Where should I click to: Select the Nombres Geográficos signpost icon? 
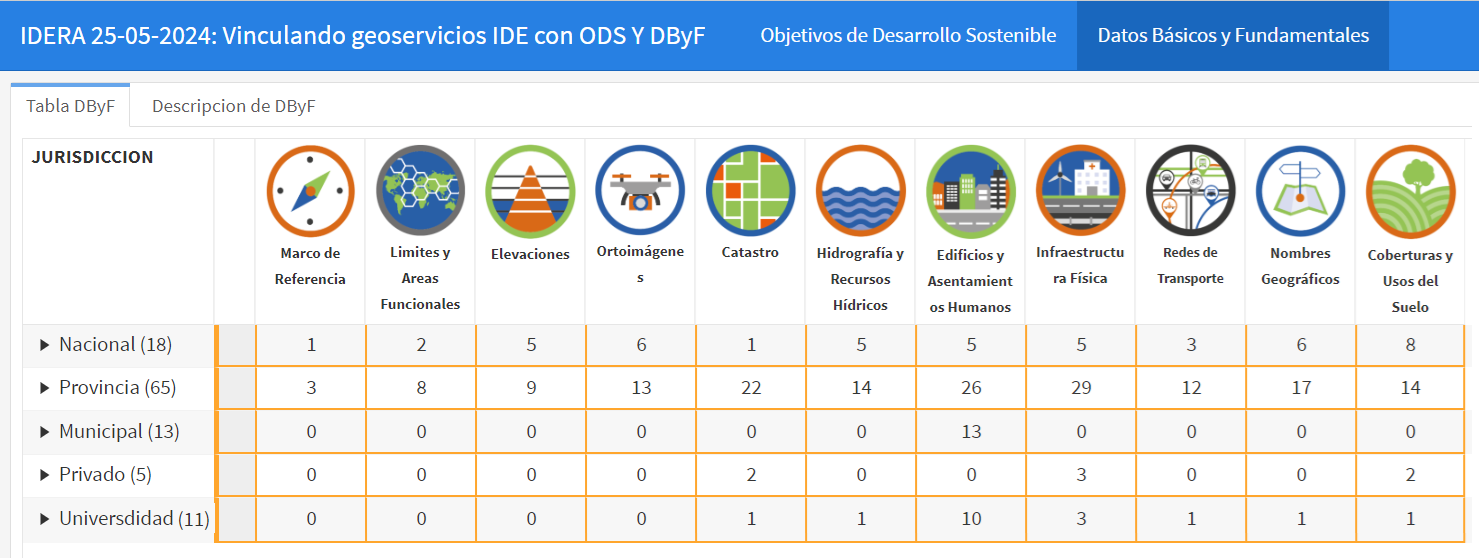1300,191
